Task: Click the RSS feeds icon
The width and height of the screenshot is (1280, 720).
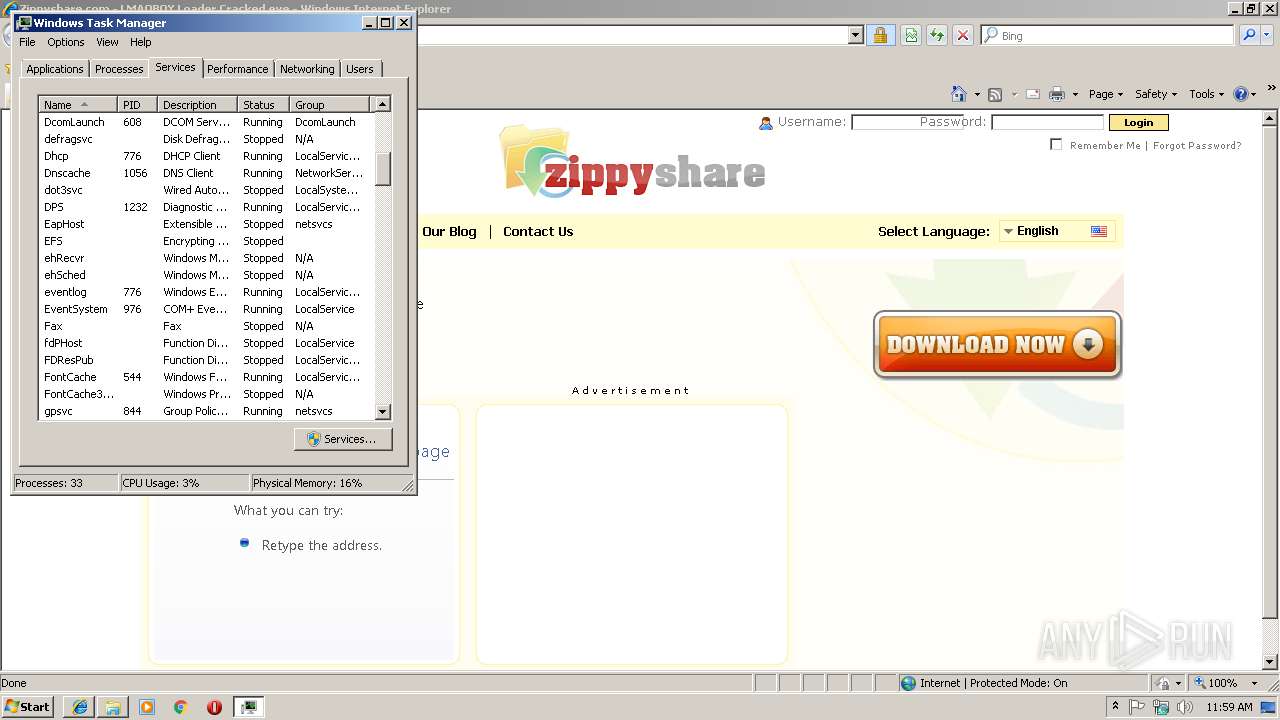Action: tap(995, 94)
